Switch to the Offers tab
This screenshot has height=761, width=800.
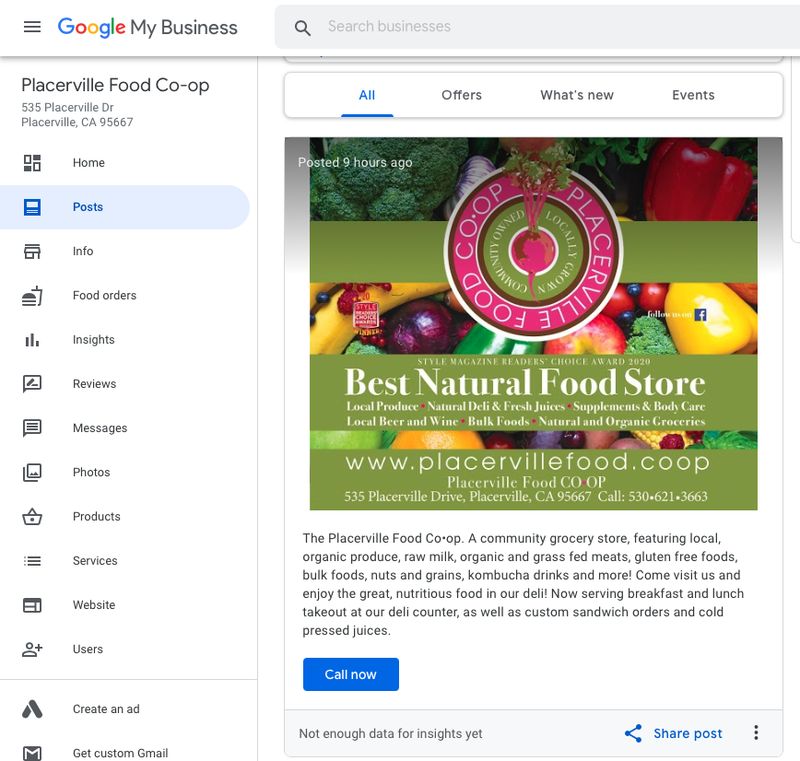462,95
